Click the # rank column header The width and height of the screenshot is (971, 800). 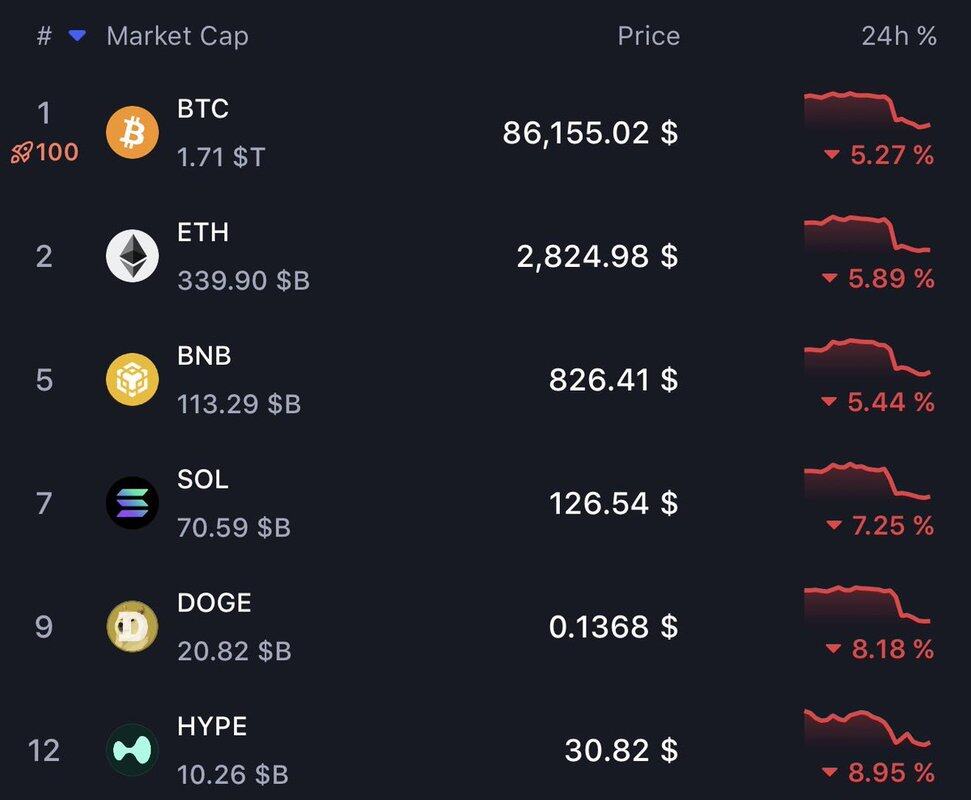[44, 37]
